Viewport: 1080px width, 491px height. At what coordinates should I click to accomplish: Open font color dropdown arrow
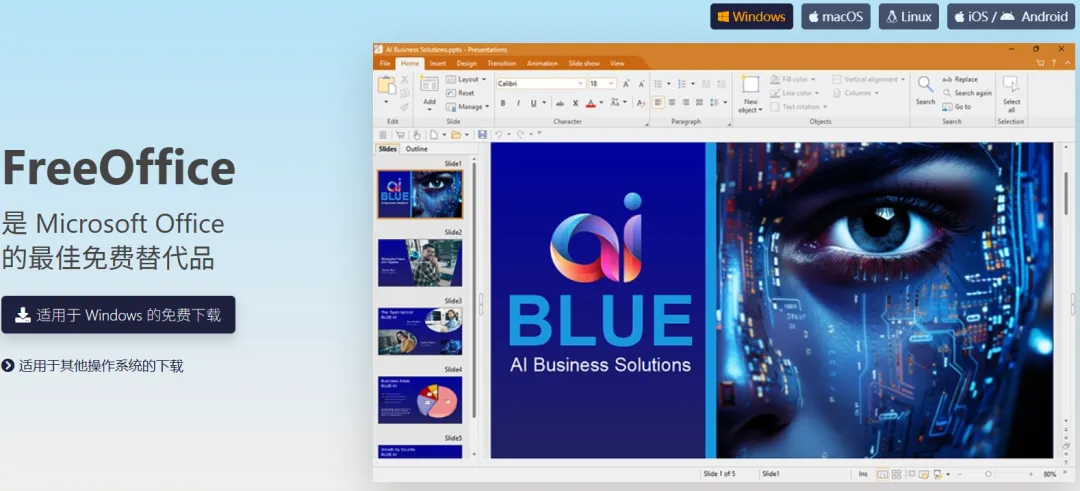[601, 103]
